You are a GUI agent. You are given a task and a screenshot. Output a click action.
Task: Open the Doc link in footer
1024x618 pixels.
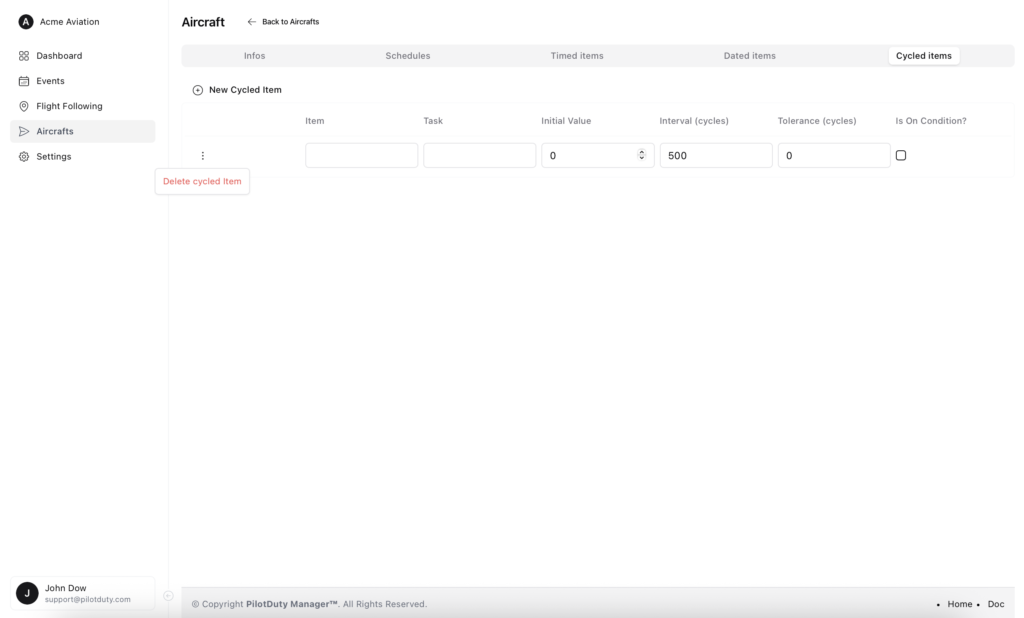995,604
